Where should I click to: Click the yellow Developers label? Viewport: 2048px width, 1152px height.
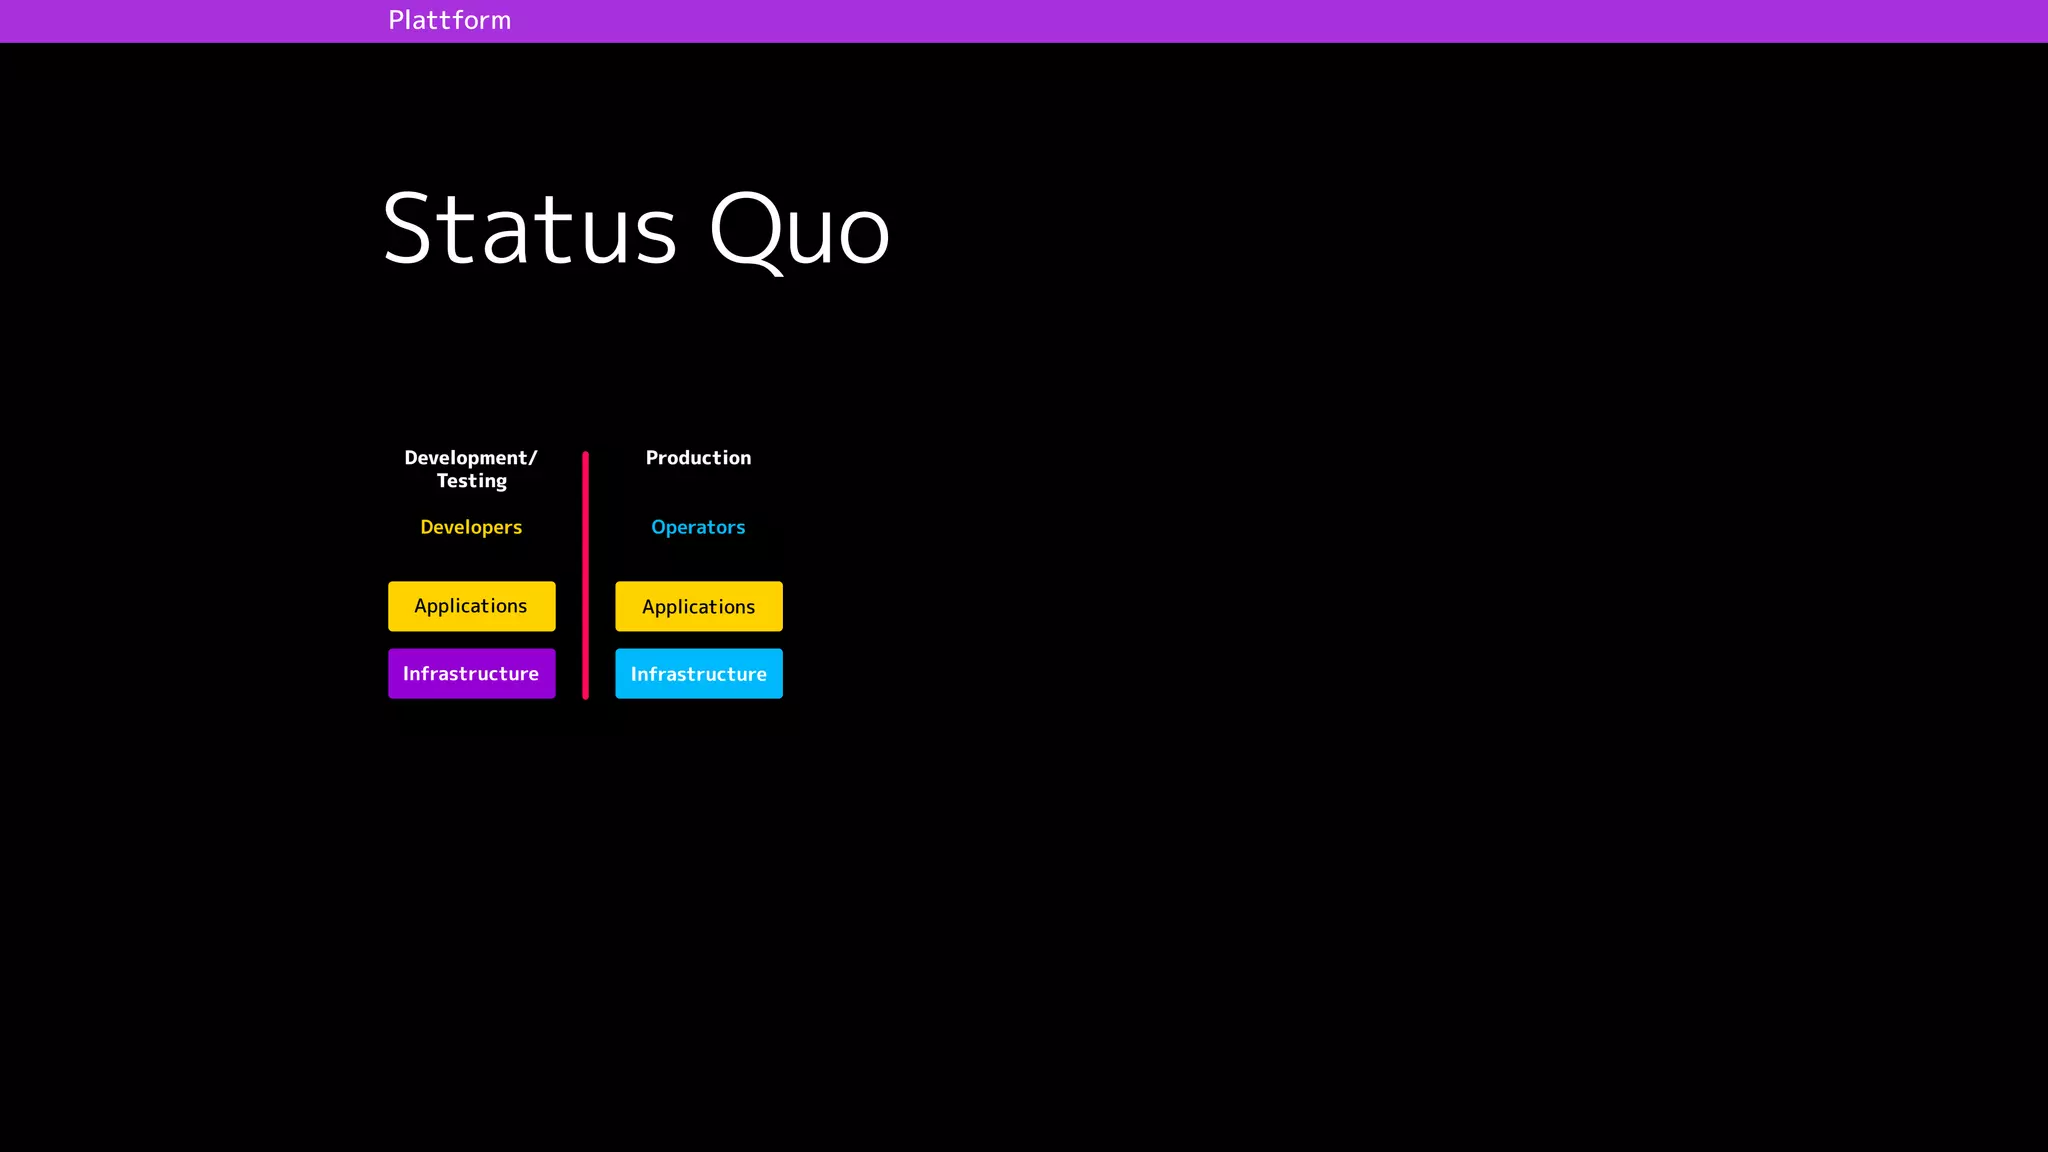[471, 527]
